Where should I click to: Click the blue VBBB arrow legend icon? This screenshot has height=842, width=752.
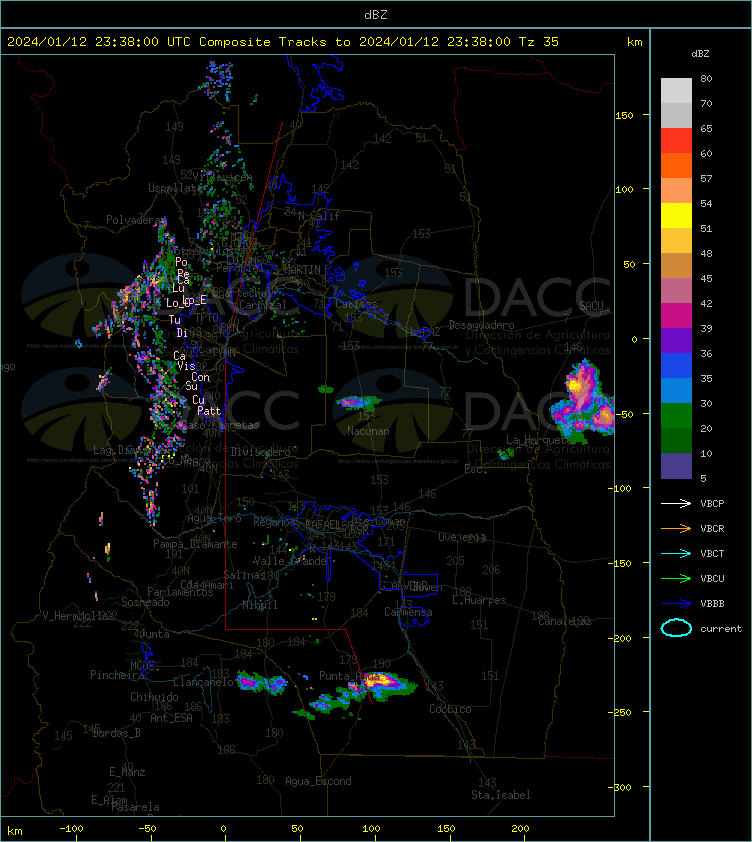[676, 603]
